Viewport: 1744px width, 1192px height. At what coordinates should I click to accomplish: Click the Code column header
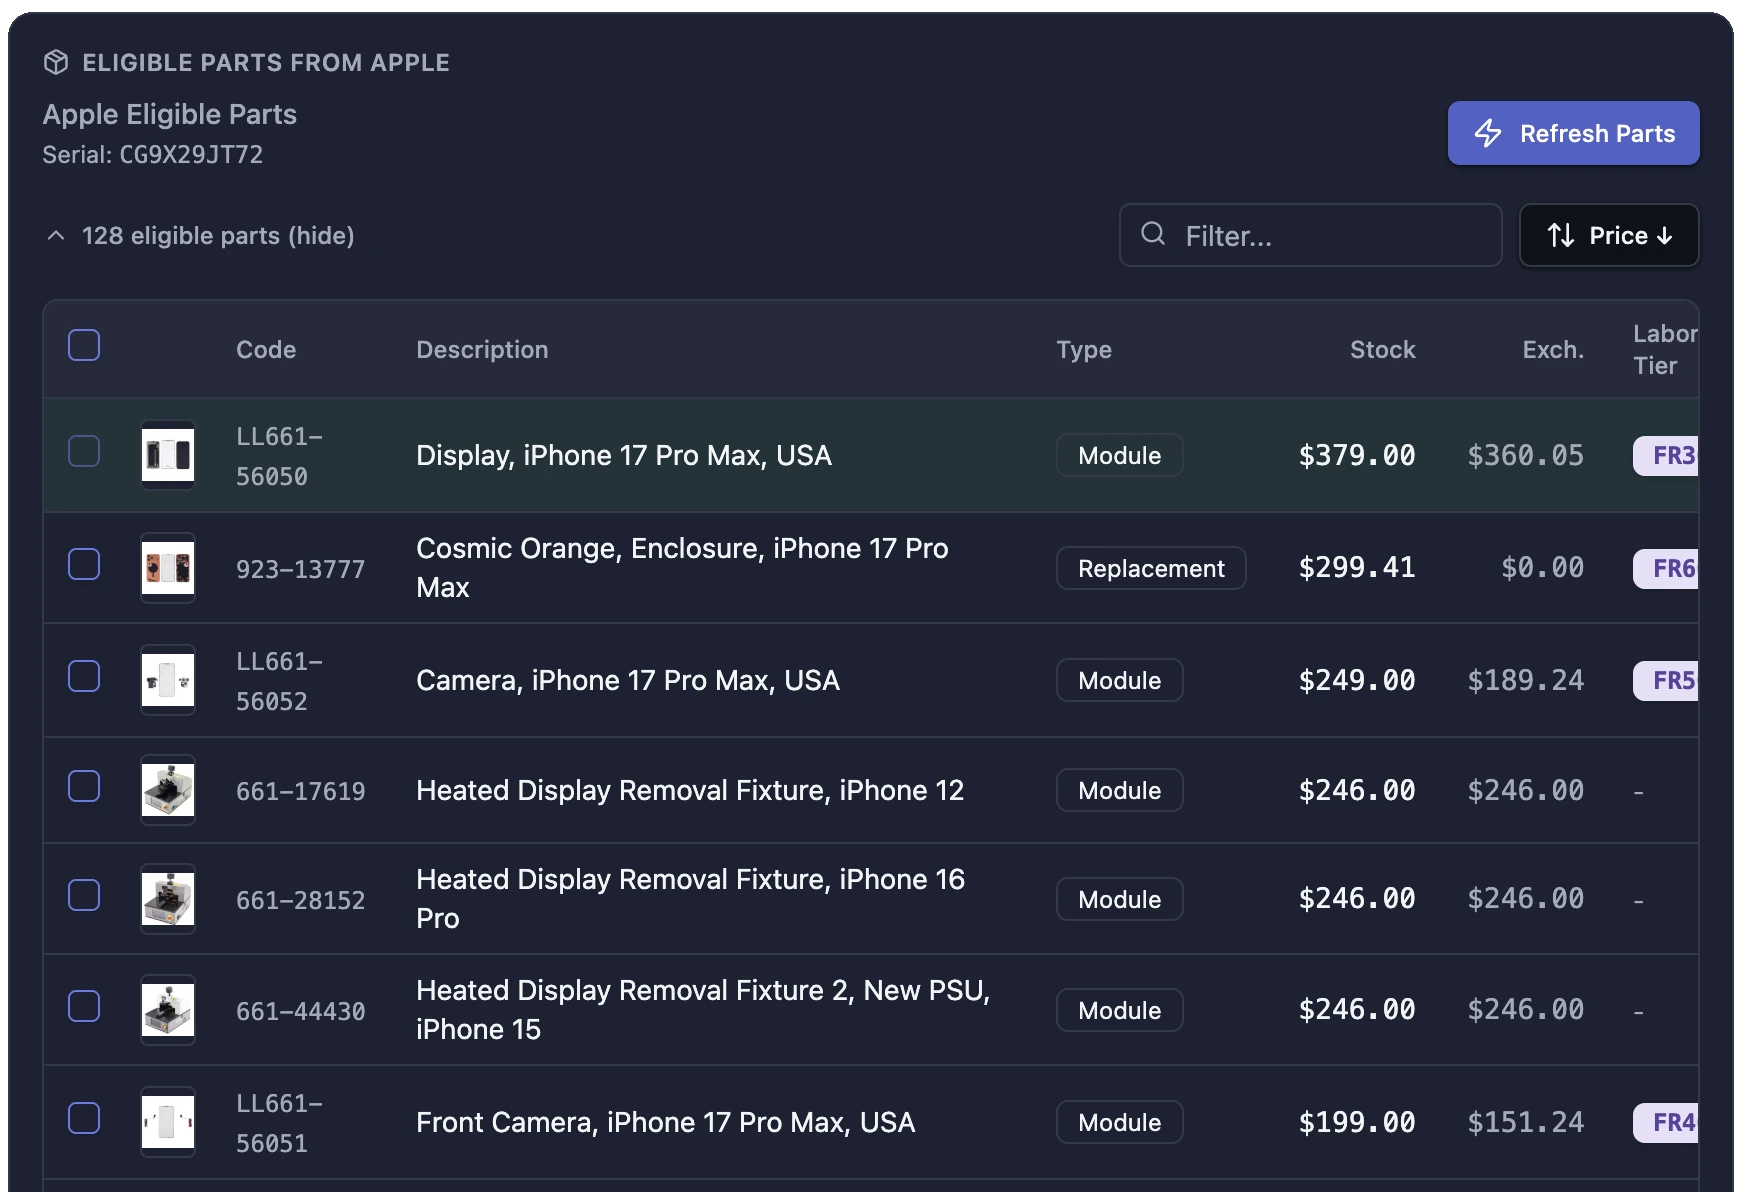pyautogui.click(x=266, y=350)
